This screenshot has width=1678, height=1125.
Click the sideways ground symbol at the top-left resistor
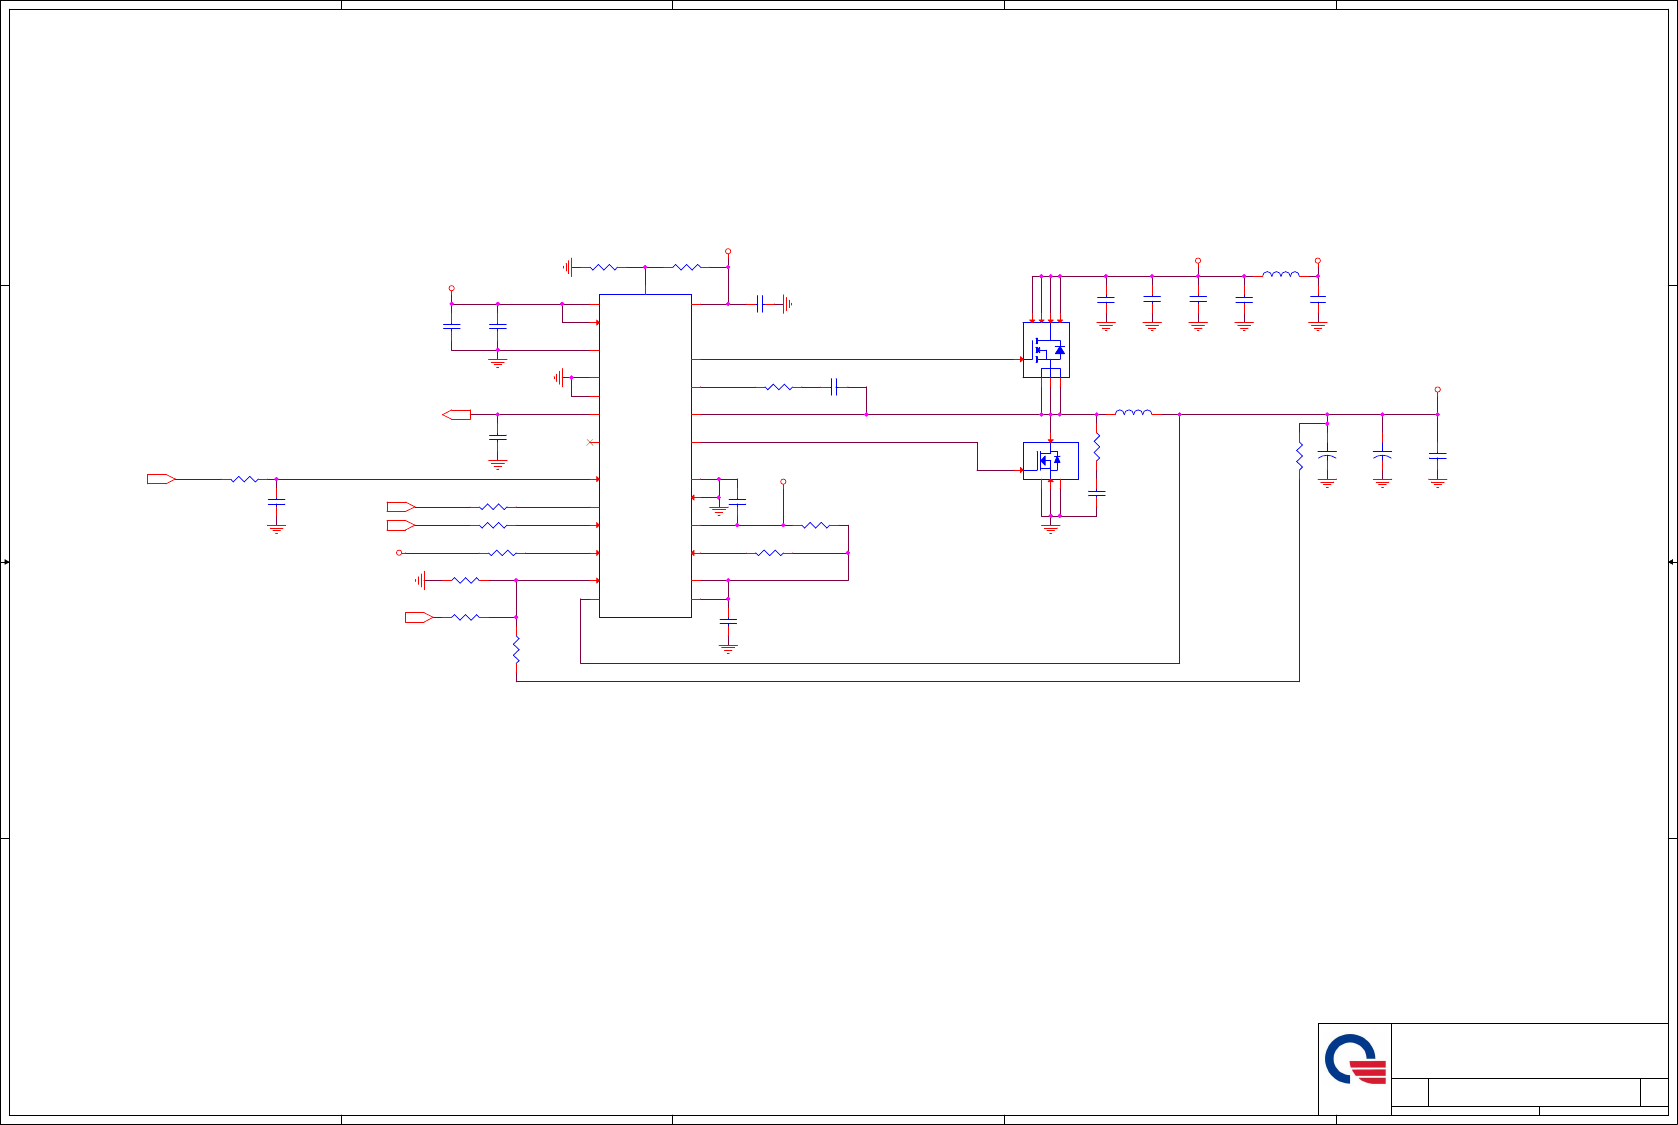coord(569,267)
